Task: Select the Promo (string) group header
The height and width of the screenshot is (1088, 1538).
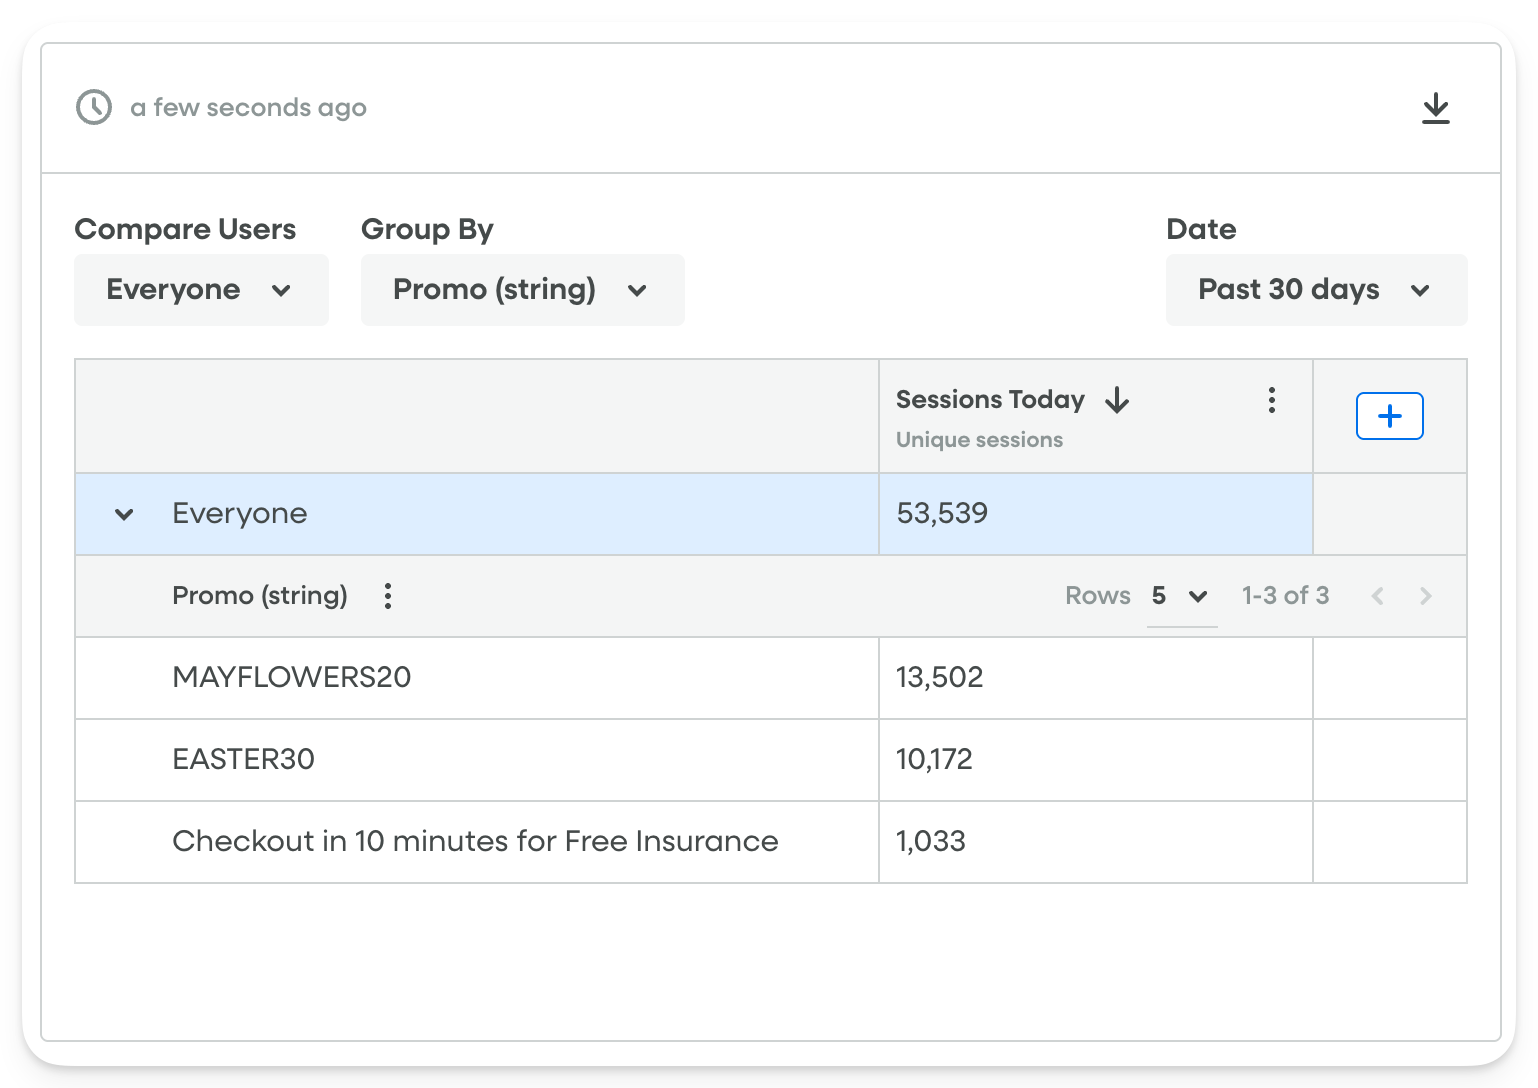Action: coord(259,595)
